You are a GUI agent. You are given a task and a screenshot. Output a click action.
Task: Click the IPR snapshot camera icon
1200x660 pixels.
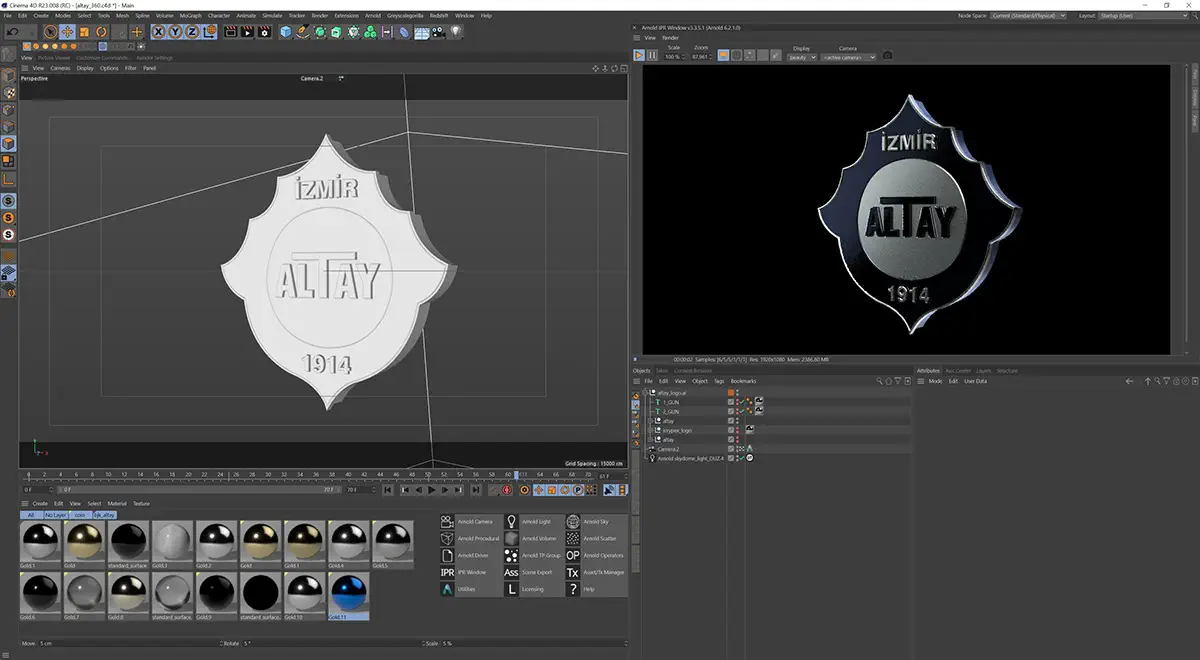tap(887, 55)
